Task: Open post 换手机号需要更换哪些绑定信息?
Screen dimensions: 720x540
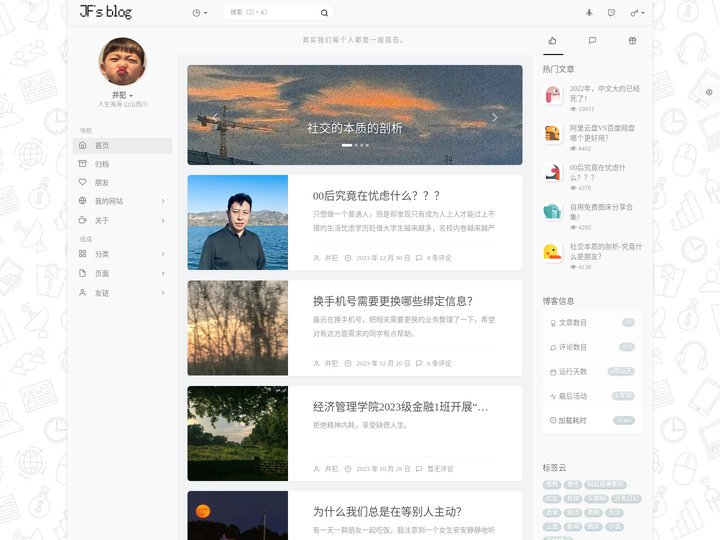Action: tap(393, 301)
